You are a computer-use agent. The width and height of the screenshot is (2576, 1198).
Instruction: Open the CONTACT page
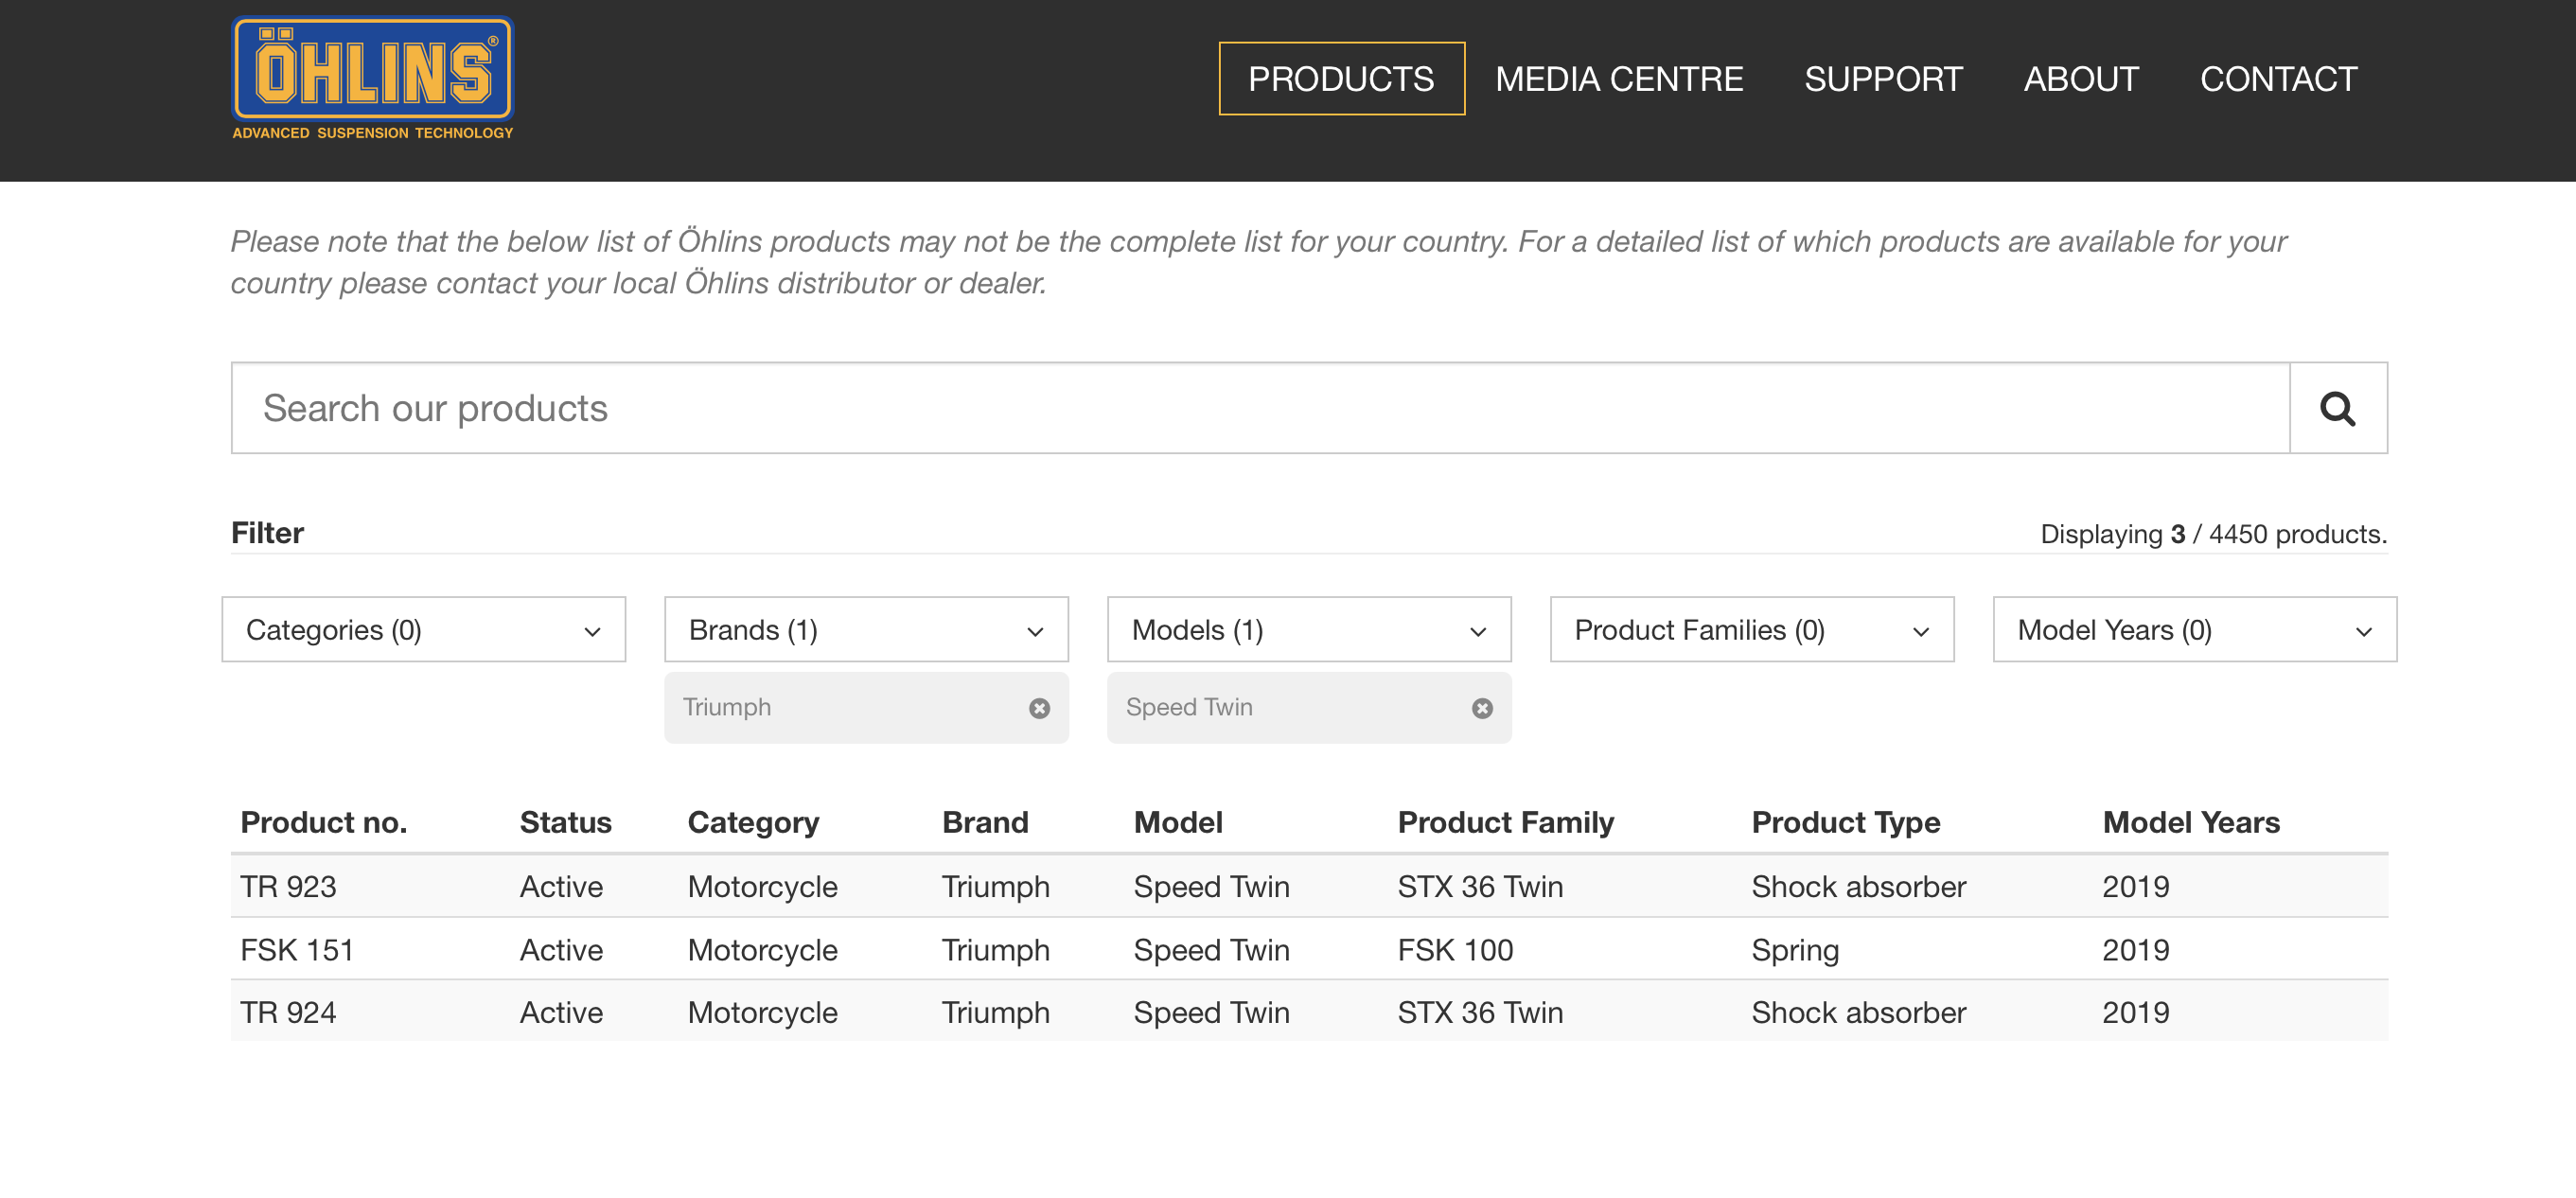(2278, 79)
